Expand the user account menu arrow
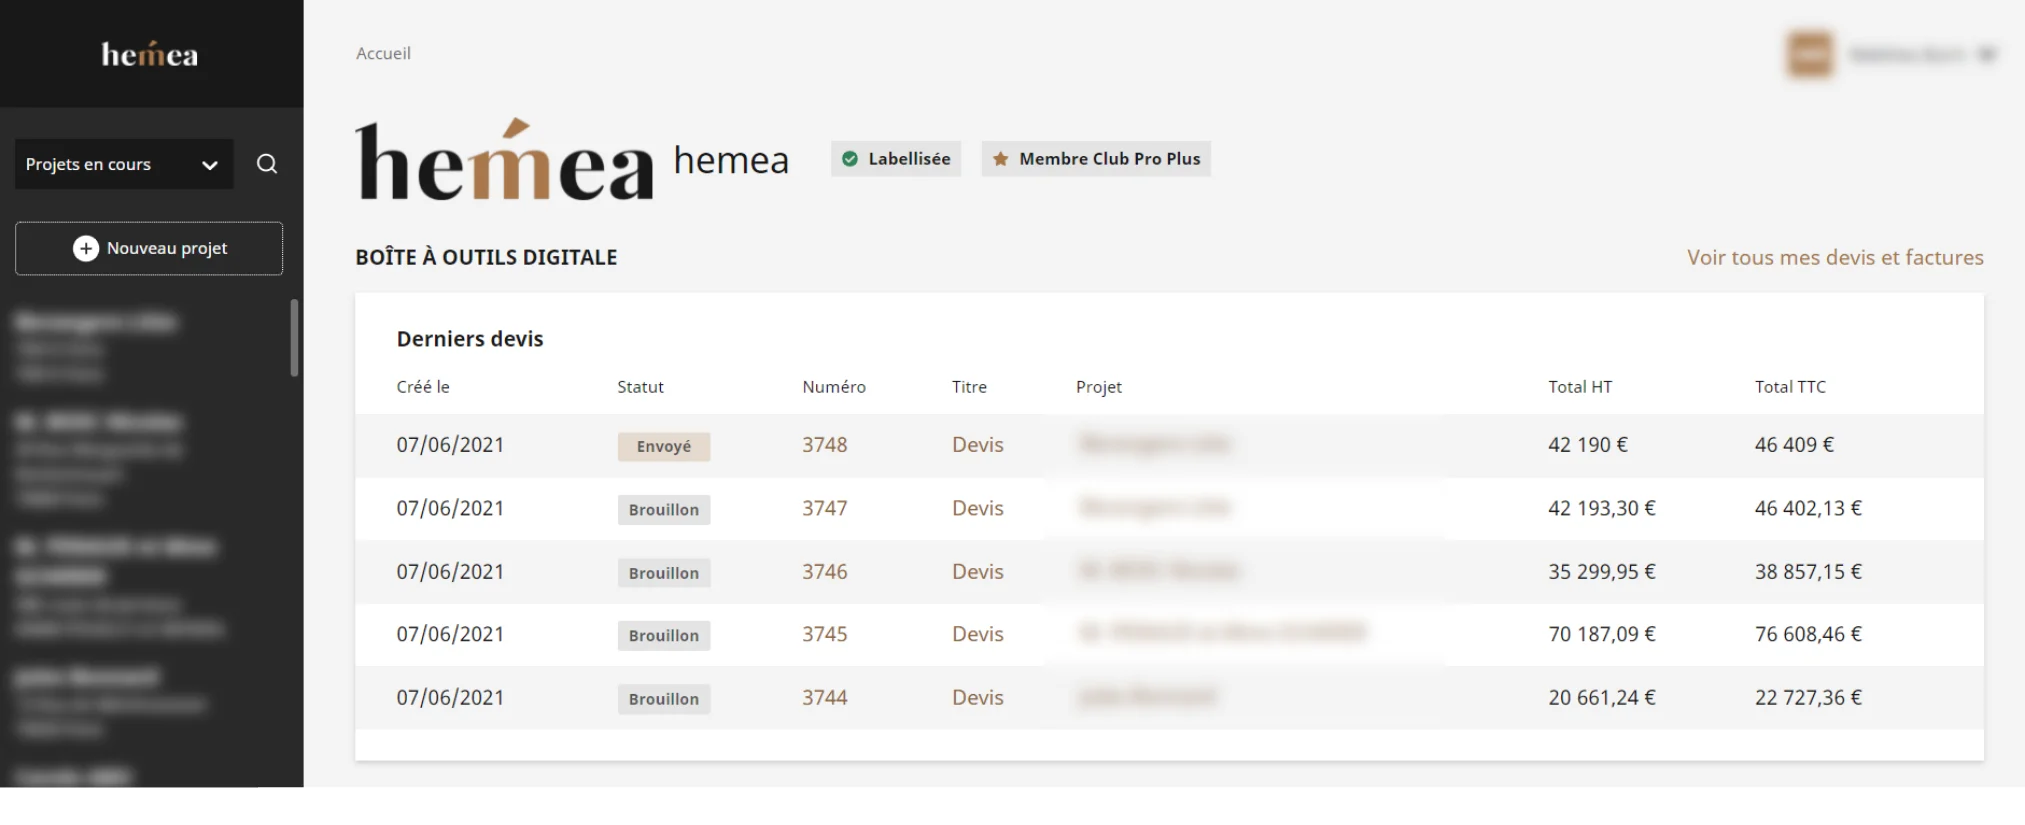The image size is (2025, 825). coord(1987,54)
